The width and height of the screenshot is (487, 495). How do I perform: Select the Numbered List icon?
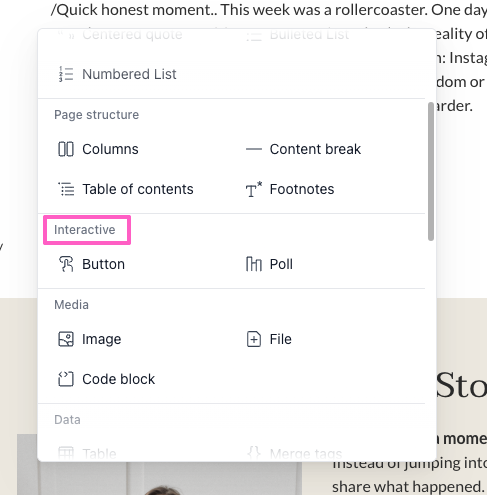pos(66,74)
